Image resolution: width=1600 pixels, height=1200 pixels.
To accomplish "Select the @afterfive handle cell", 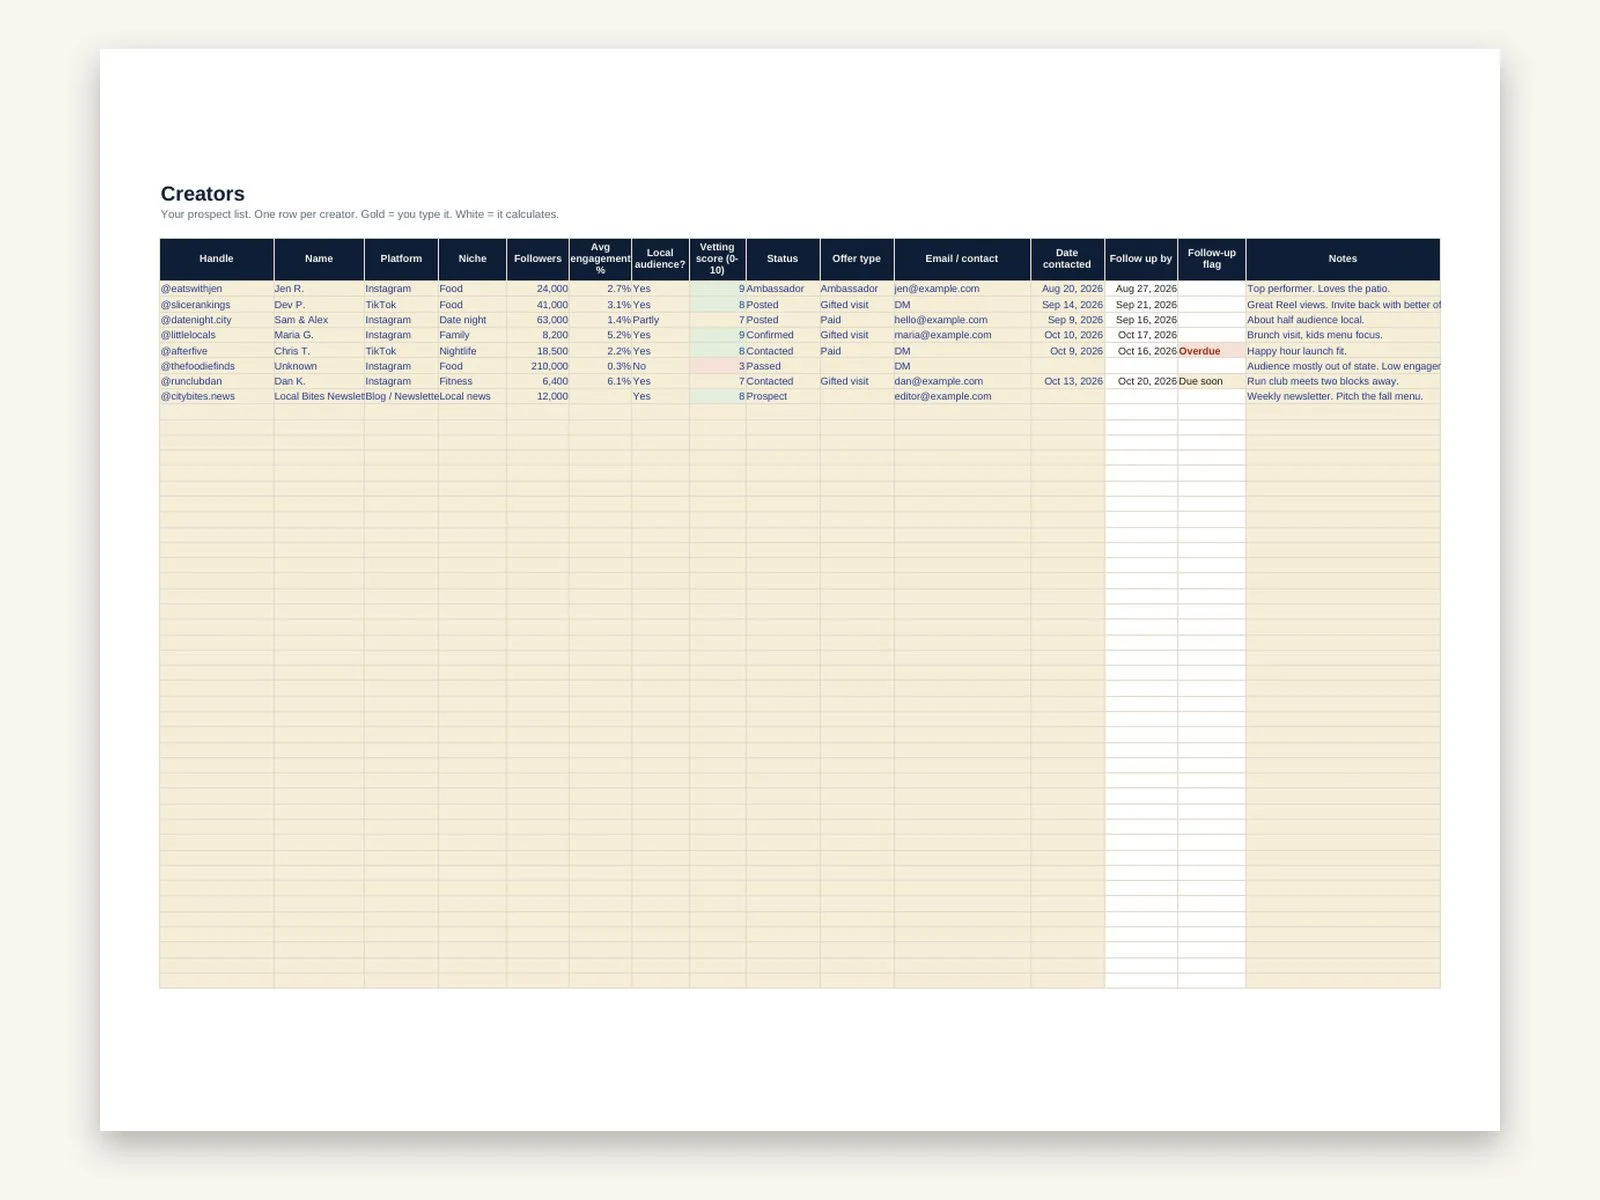I will coord(216,351).
